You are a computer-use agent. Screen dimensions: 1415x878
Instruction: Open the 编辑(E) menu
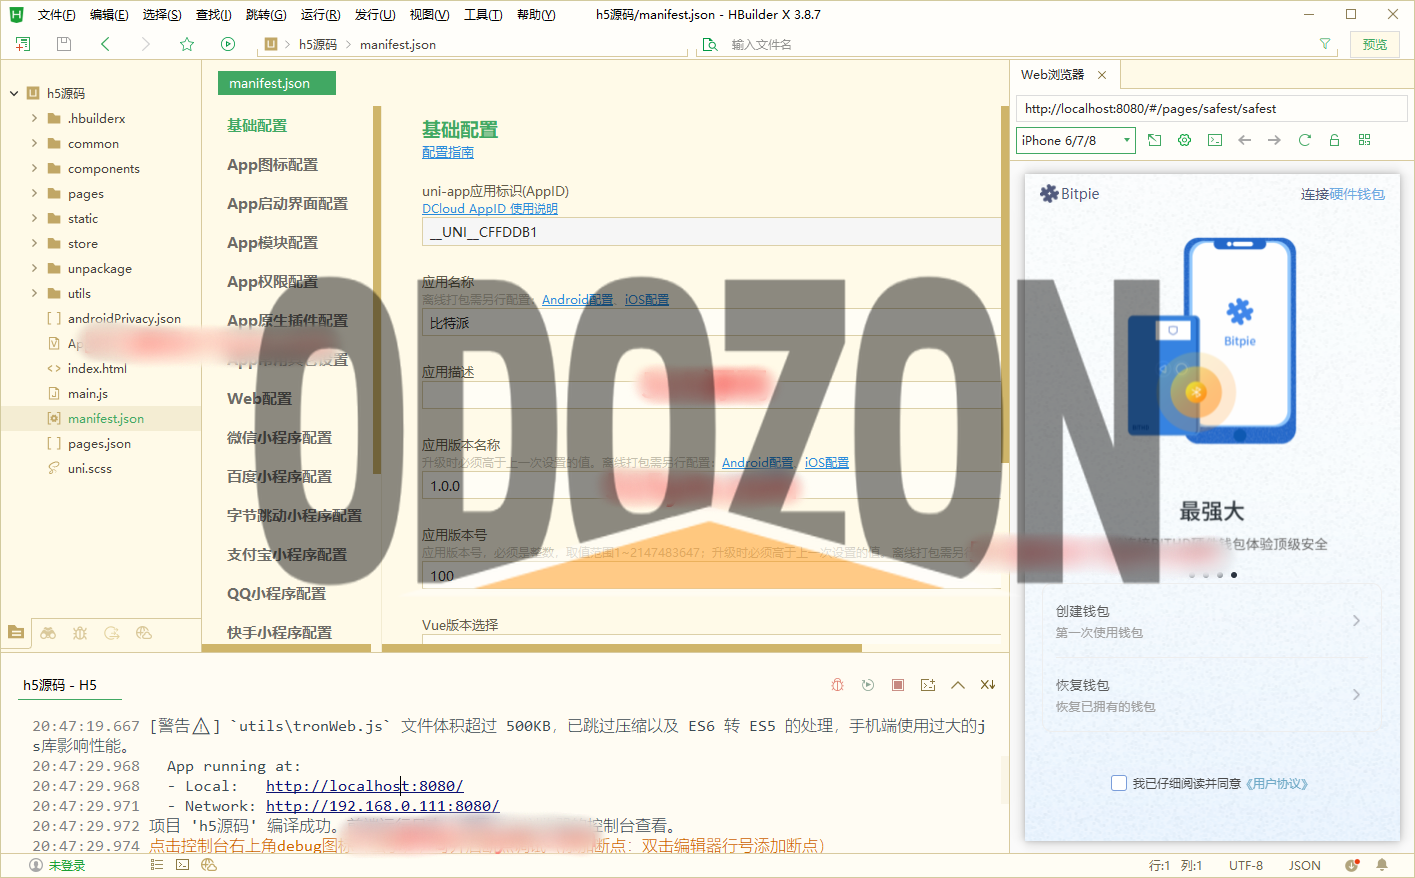coord(109,14)
